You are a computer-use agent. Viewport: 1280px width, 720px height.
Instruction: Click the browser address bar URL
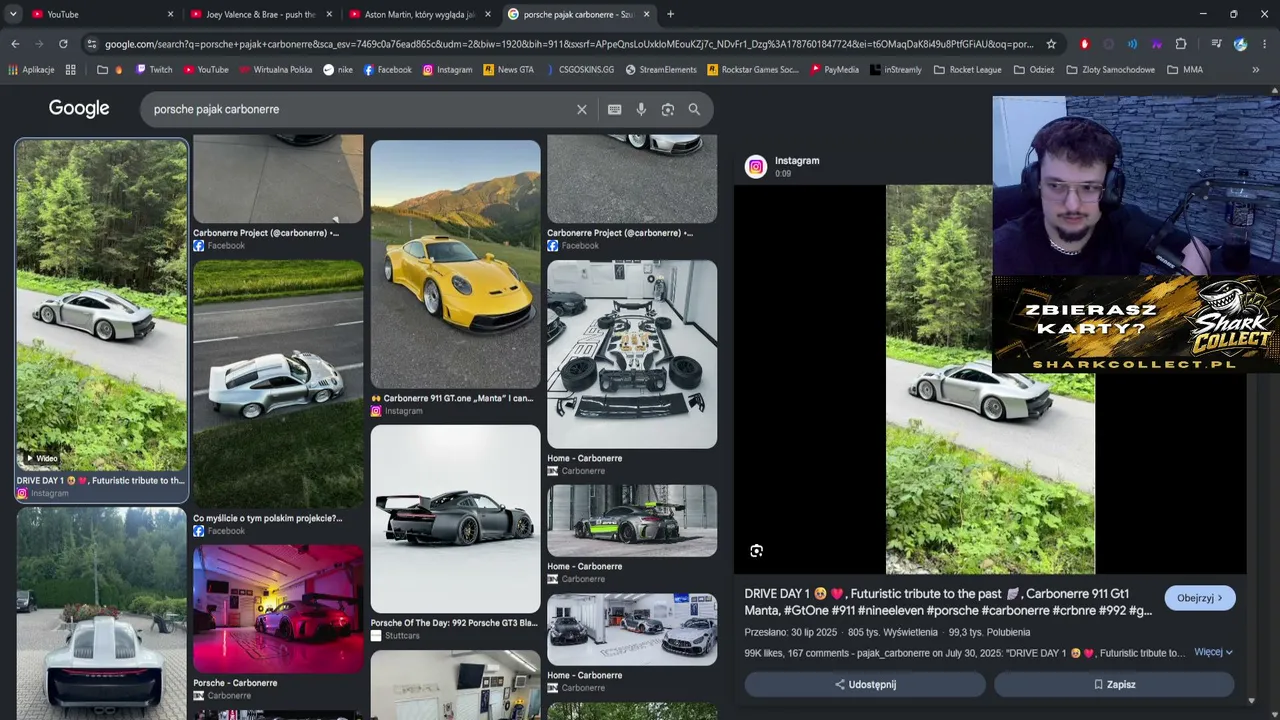(x=569, y=44)
